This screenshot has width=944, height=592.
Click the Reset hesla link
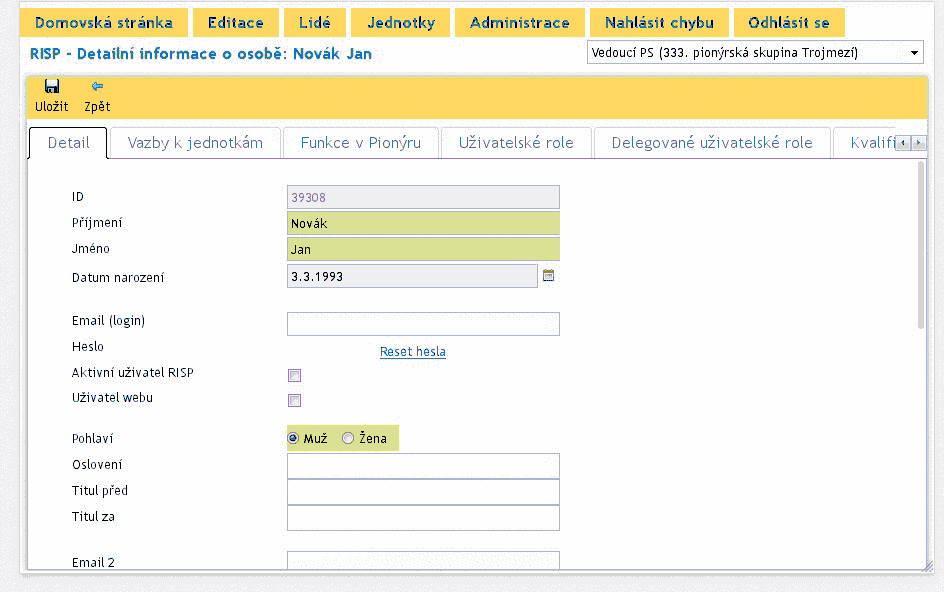[x=412, y=352]
